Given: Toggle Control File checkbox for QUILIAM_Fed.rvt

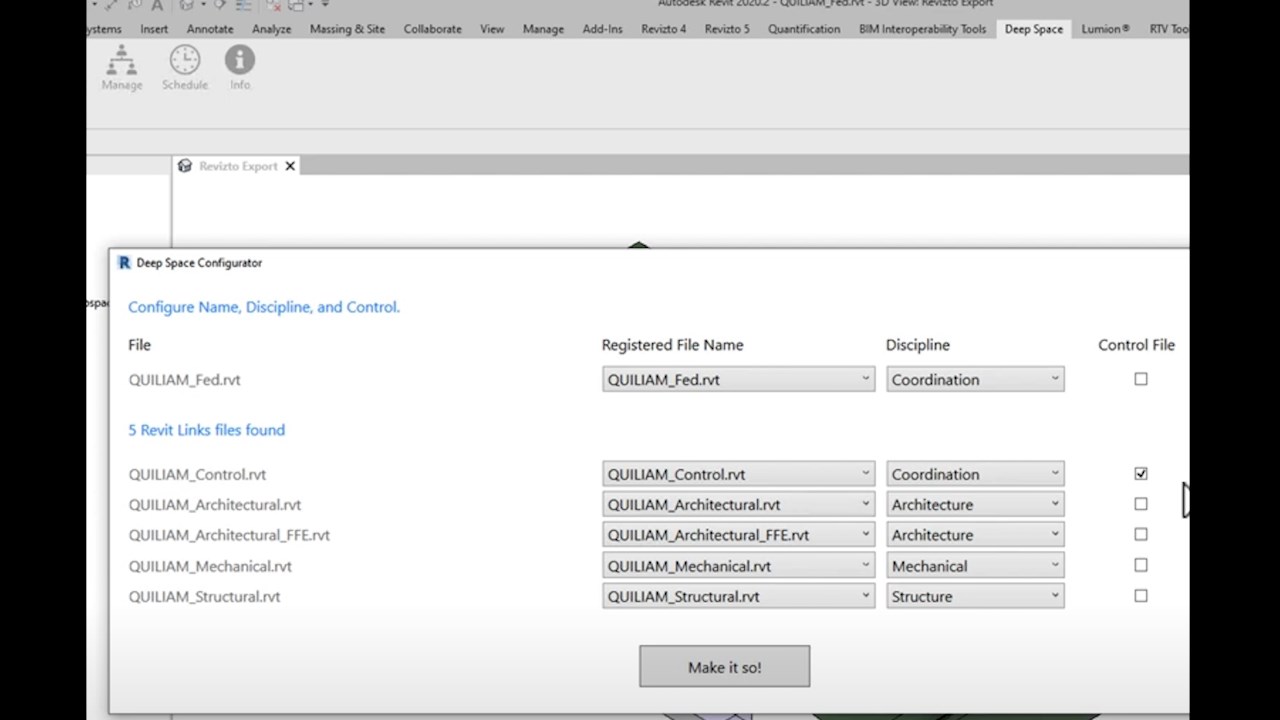Looking at the screenshot, I should pos(1141,379).
